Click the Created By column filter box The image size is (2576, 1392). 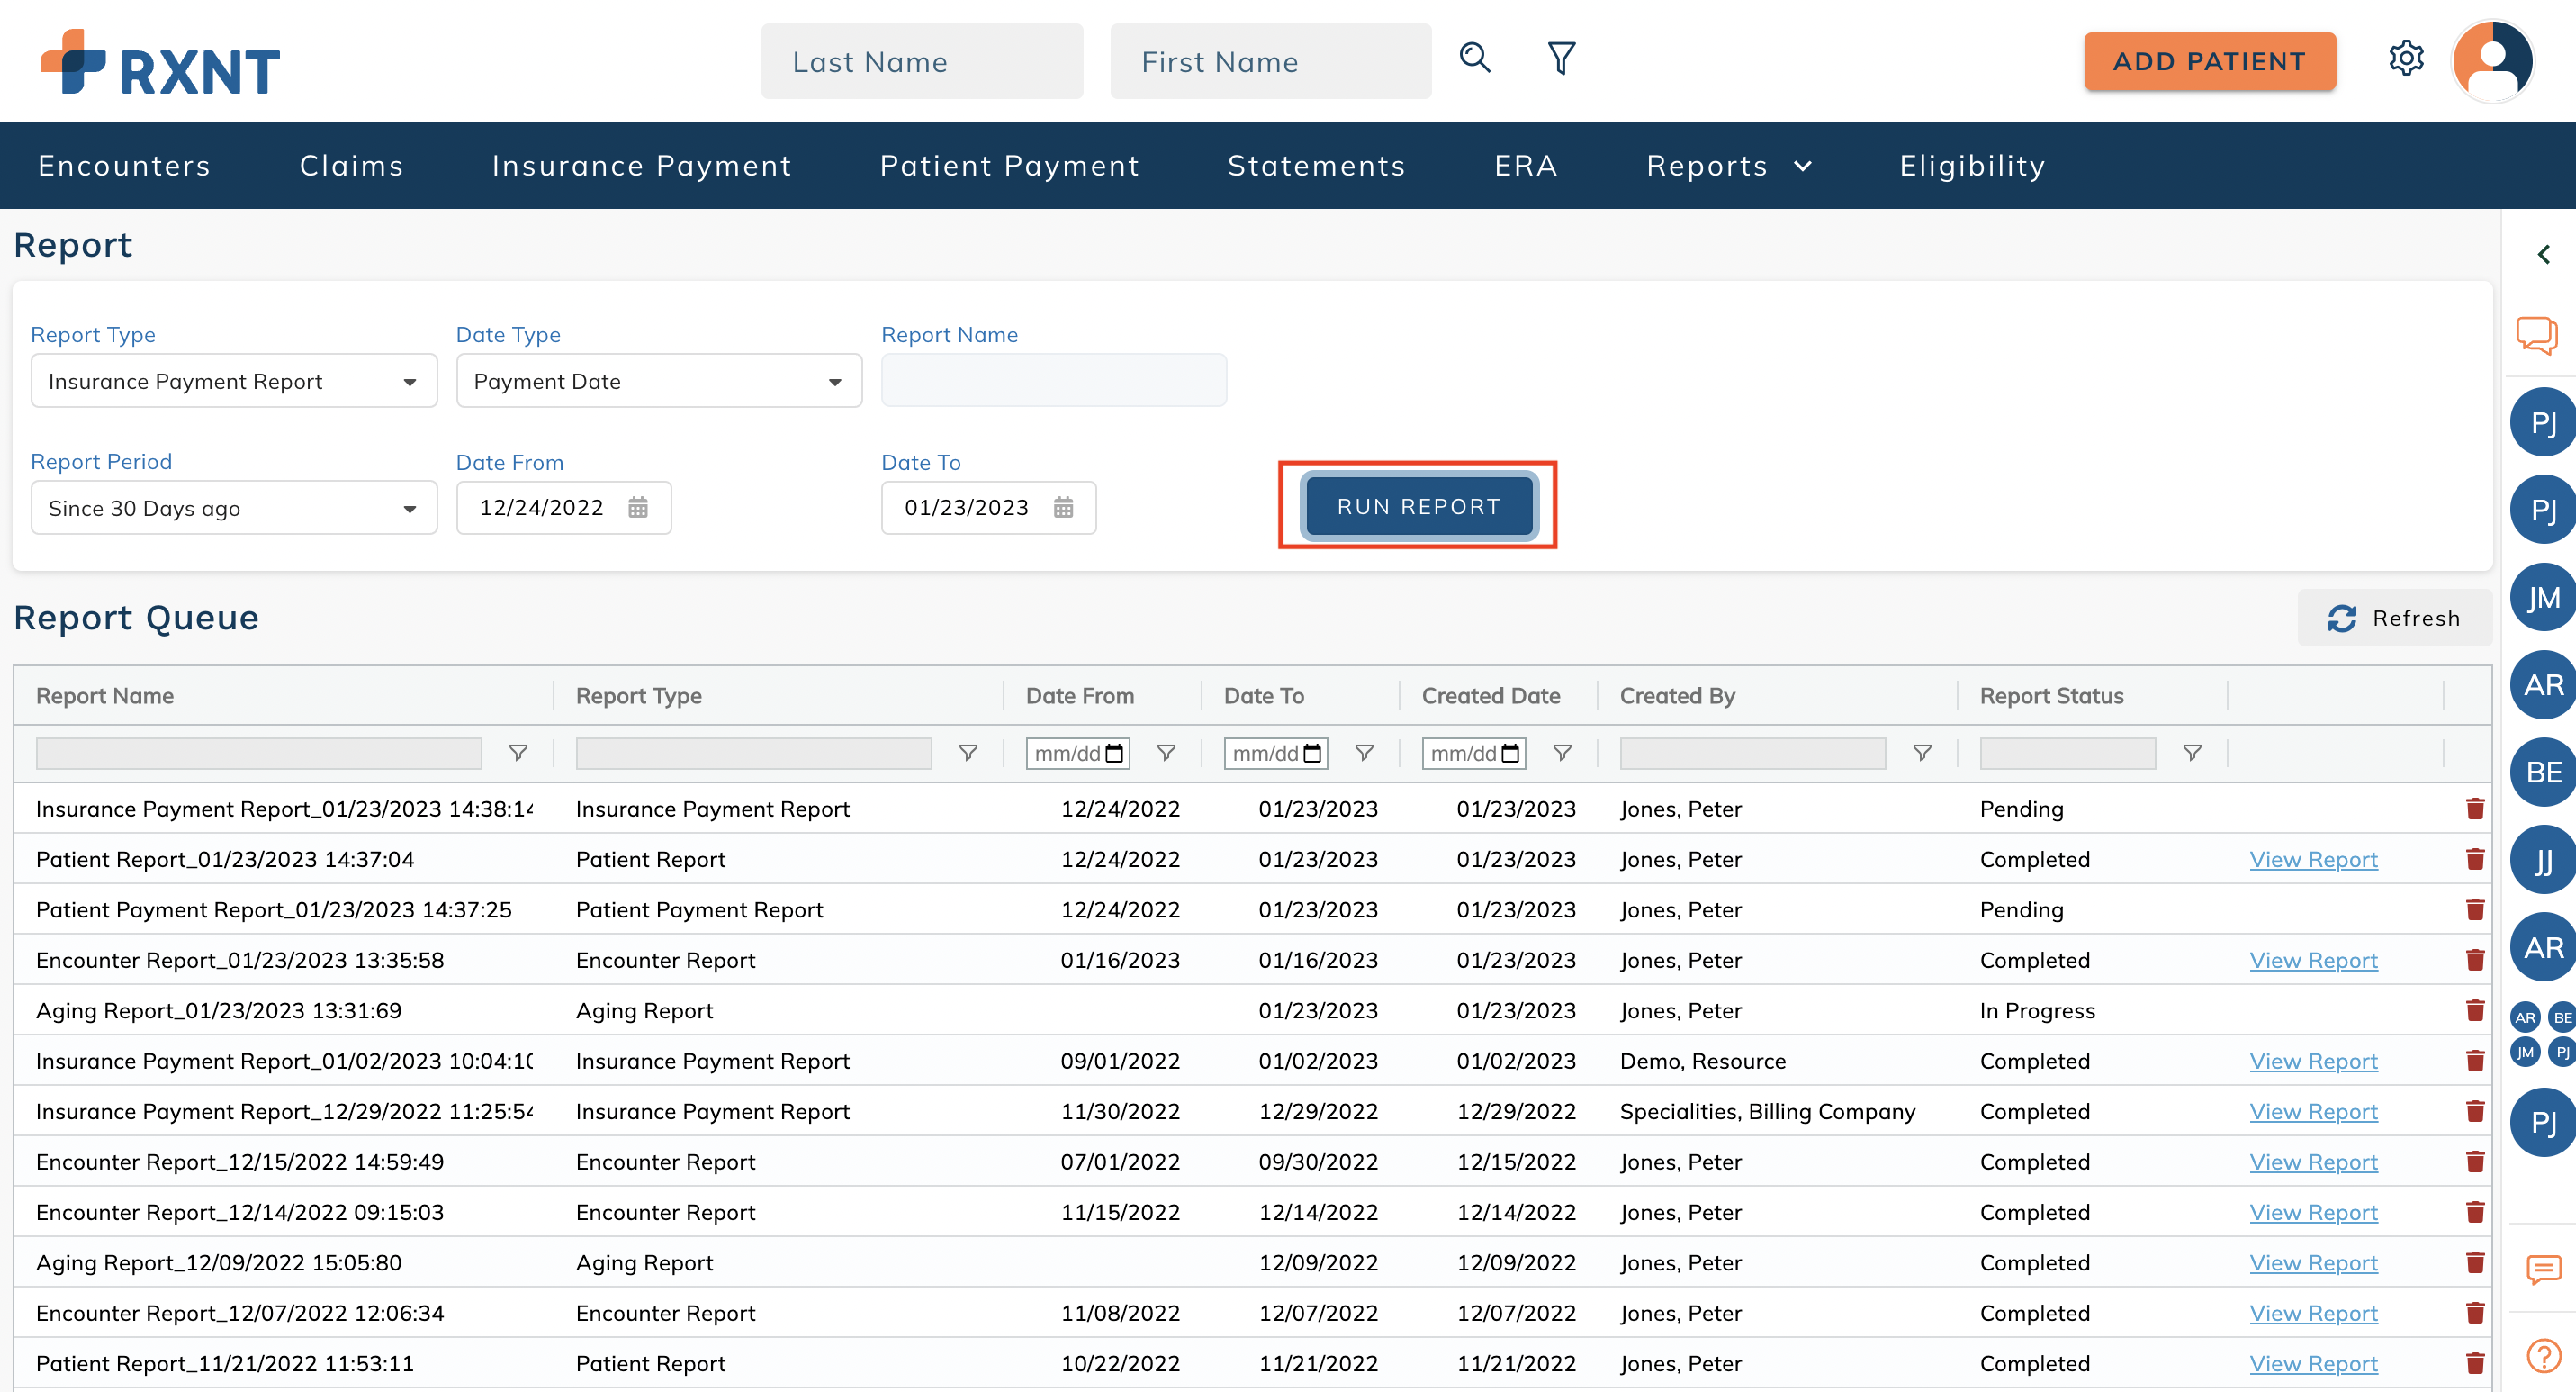pyautogui.click(x=1752, y=753)
